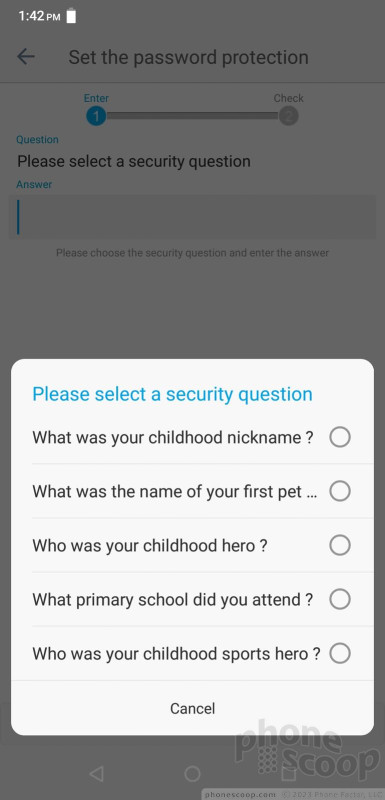Tap the Android back navigation triangle

point(96,773)
